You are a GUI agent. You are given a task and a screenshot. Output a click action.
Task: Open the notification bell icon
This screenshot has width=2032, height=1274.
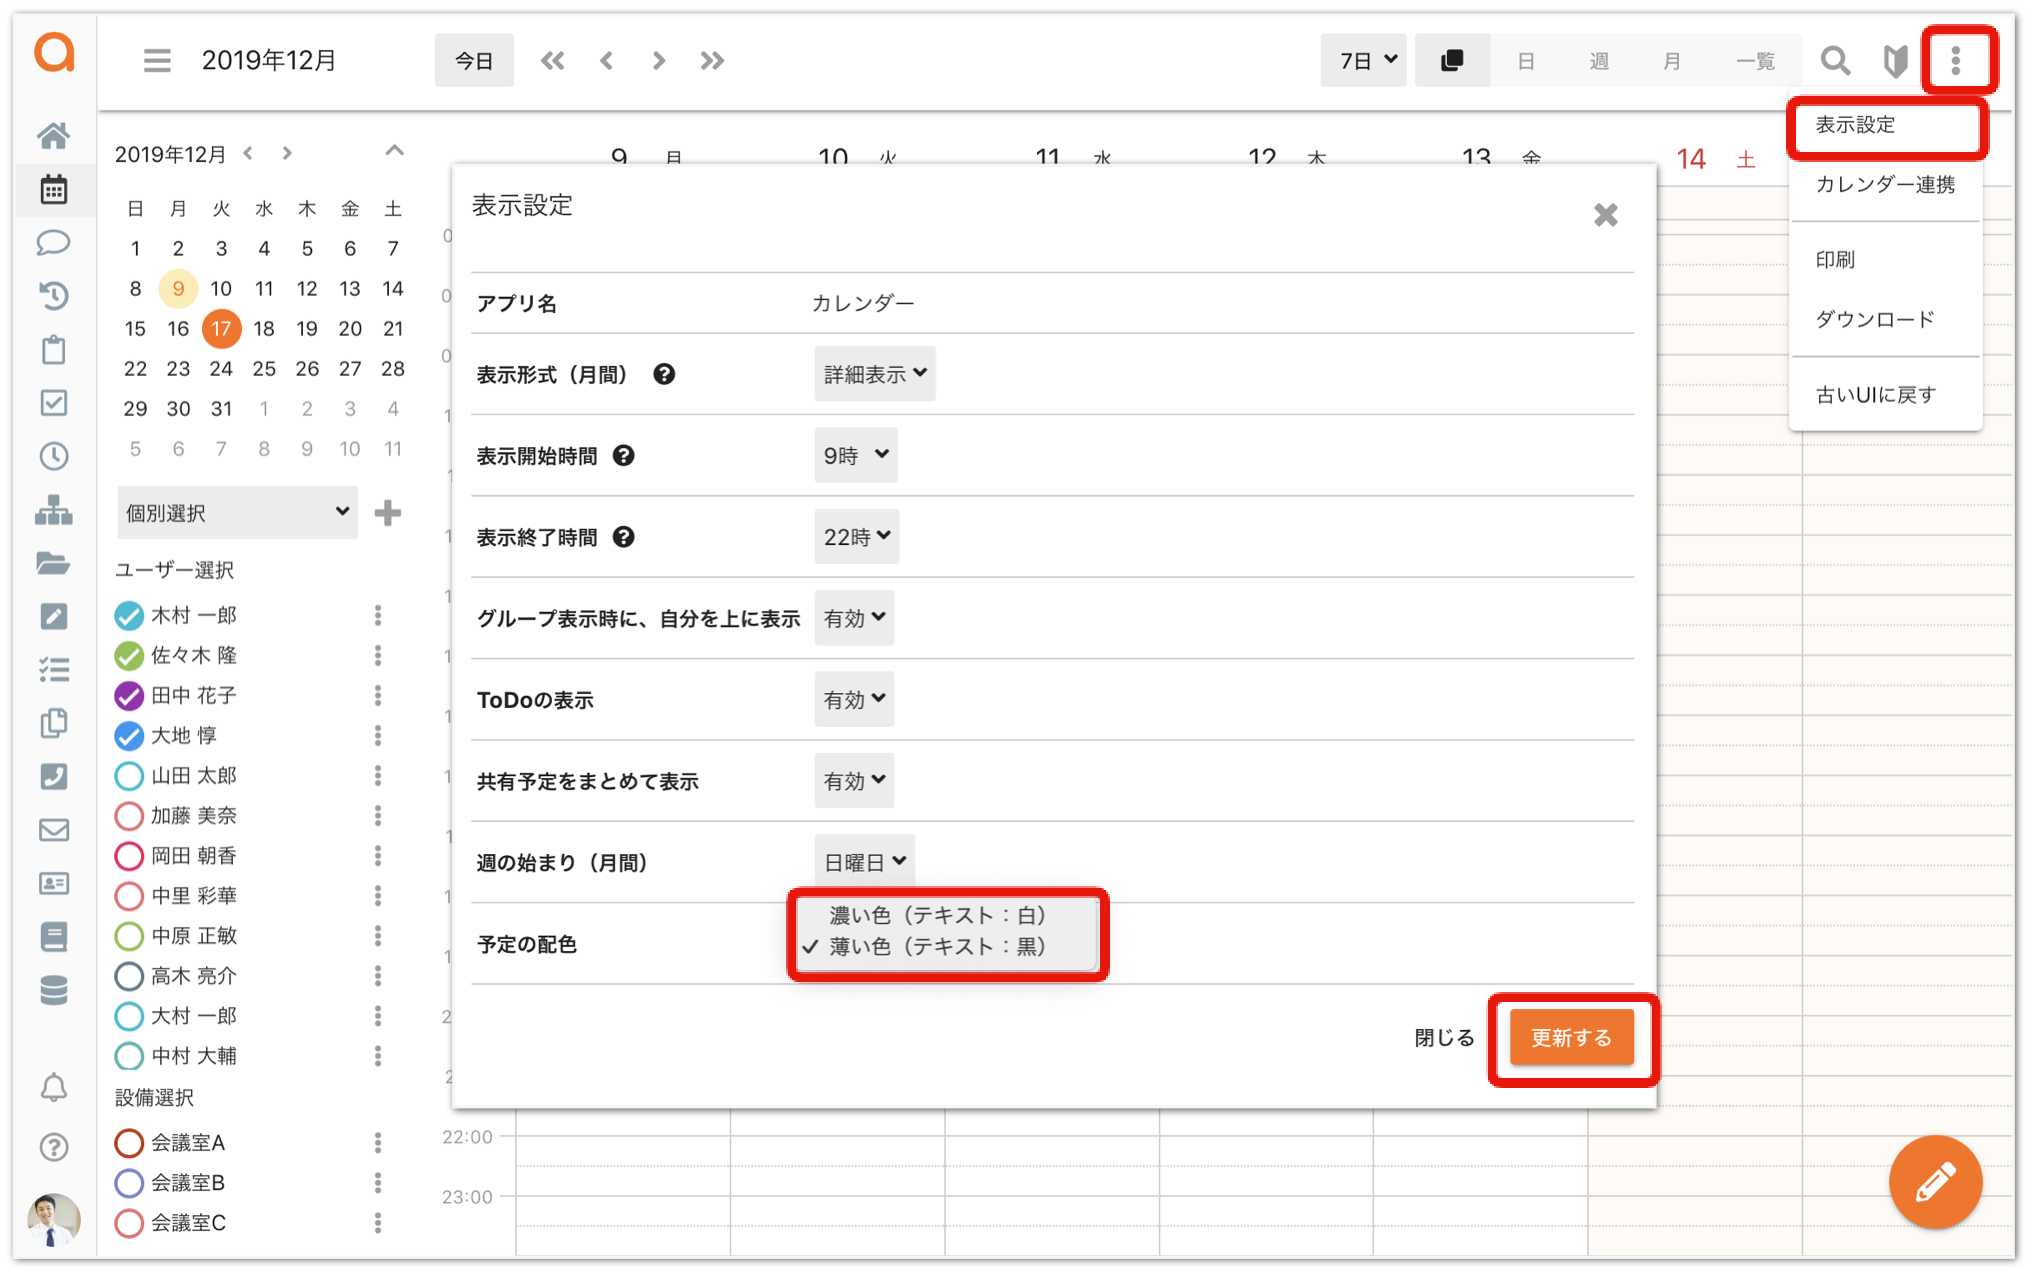click(x=54, y=1088)
